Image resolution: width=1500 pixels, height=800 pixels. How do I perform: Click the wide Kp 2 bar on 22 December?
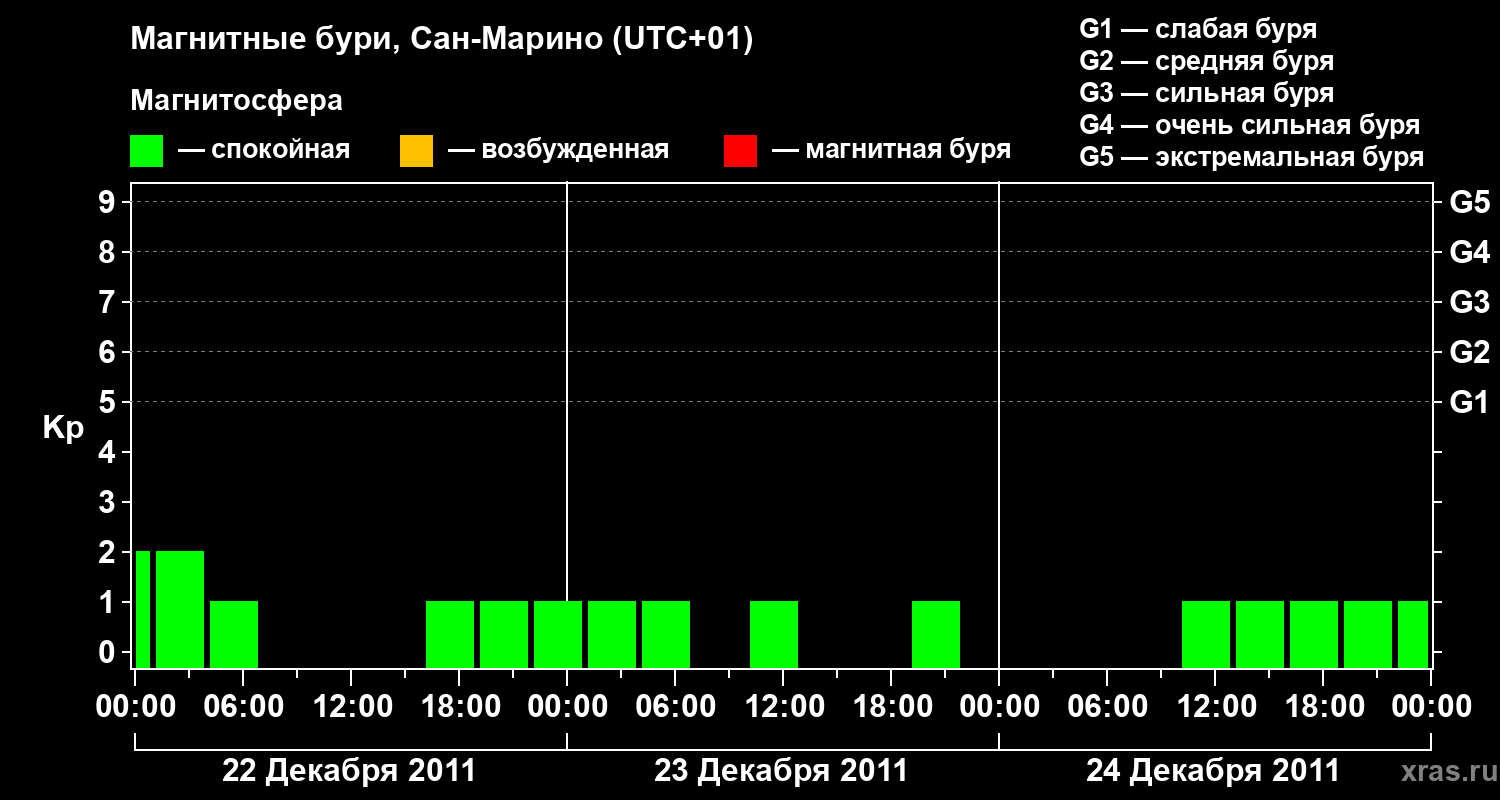click(x=180, y=609)
